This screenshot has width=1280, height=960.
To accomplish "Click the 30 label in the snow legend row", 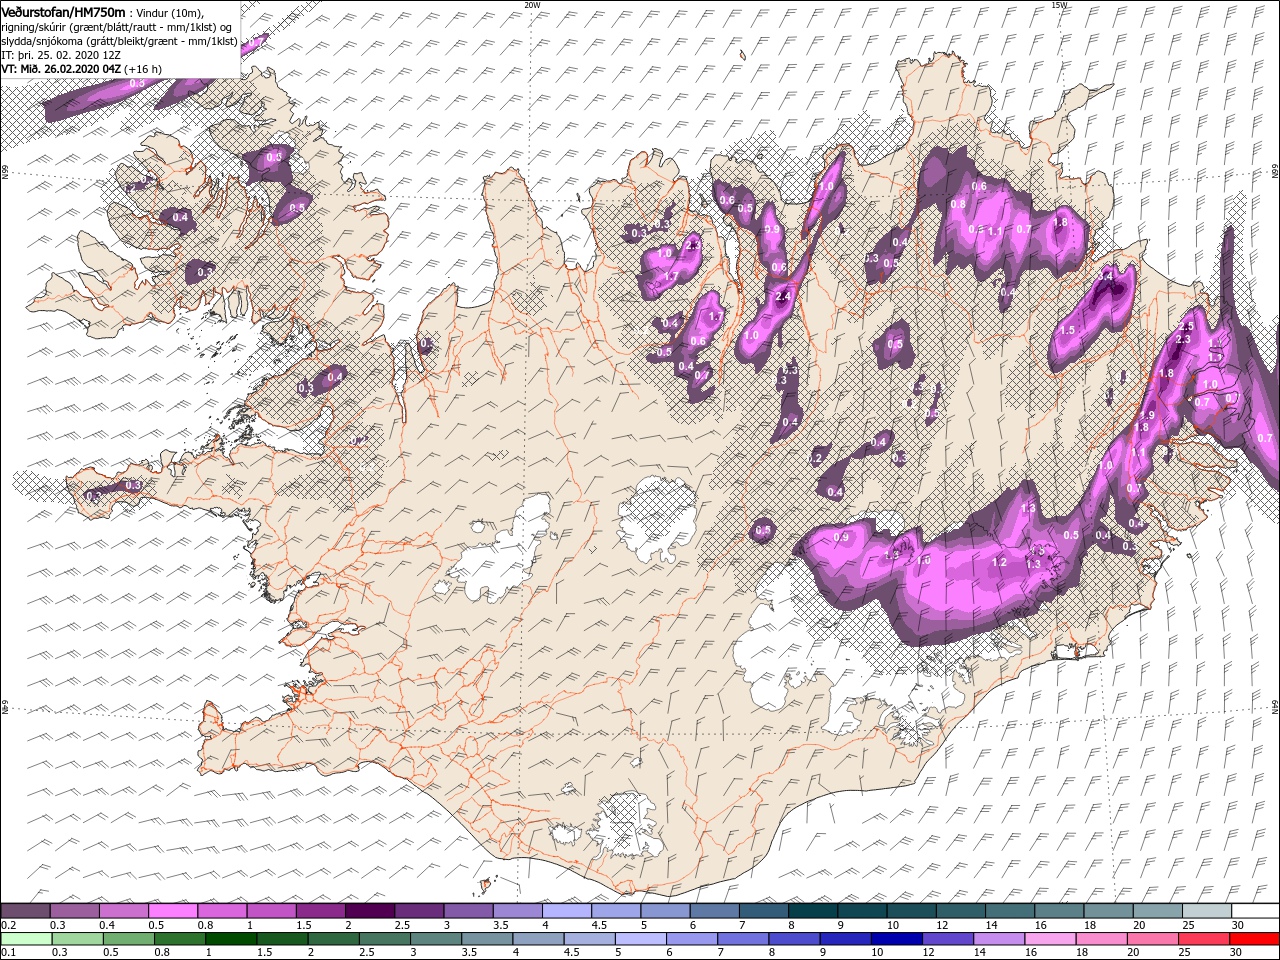I will tap(1239, 925).
